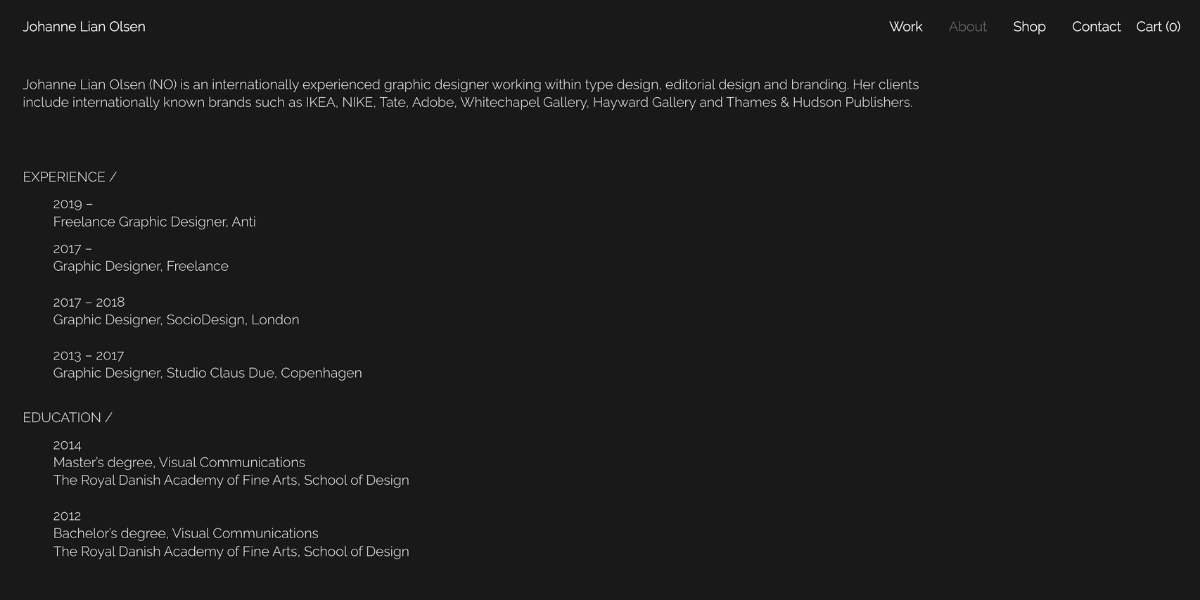Click the 2017 – 2018 date label

click(x=89, y=302)
